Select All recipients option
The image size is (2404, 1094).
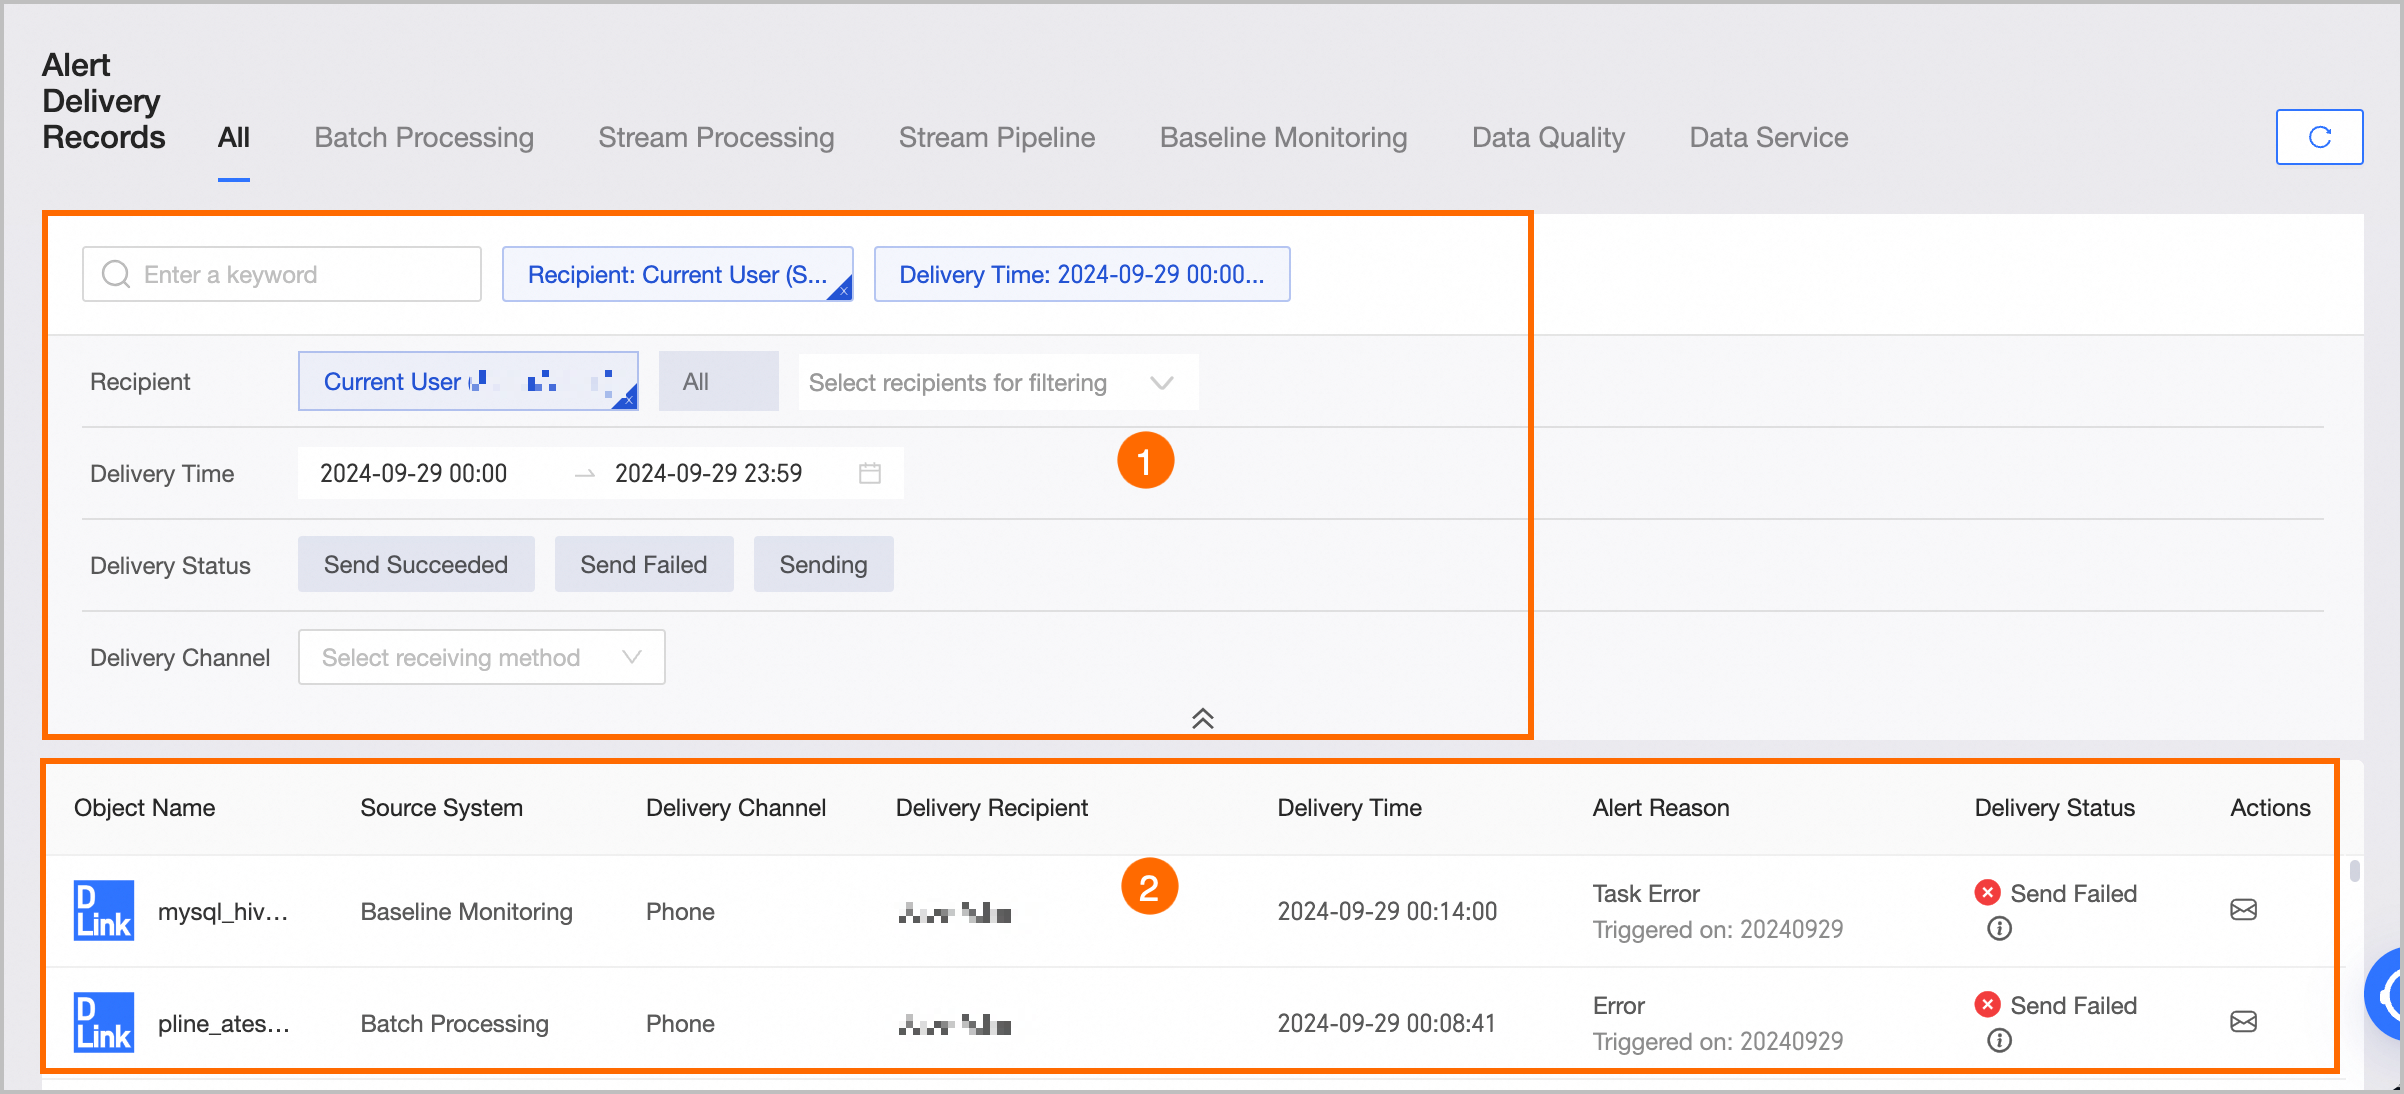pos(718,382)
